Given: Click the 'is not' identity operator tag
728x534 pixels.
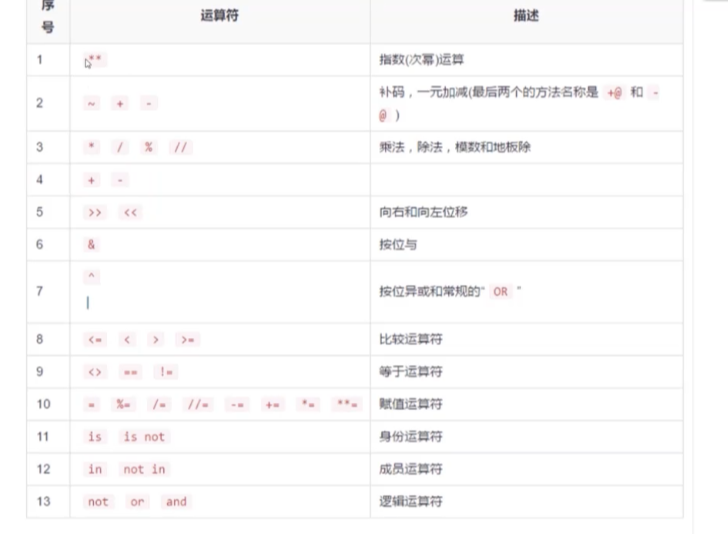Looking at the screenshot, I should (x=144, y=437).
